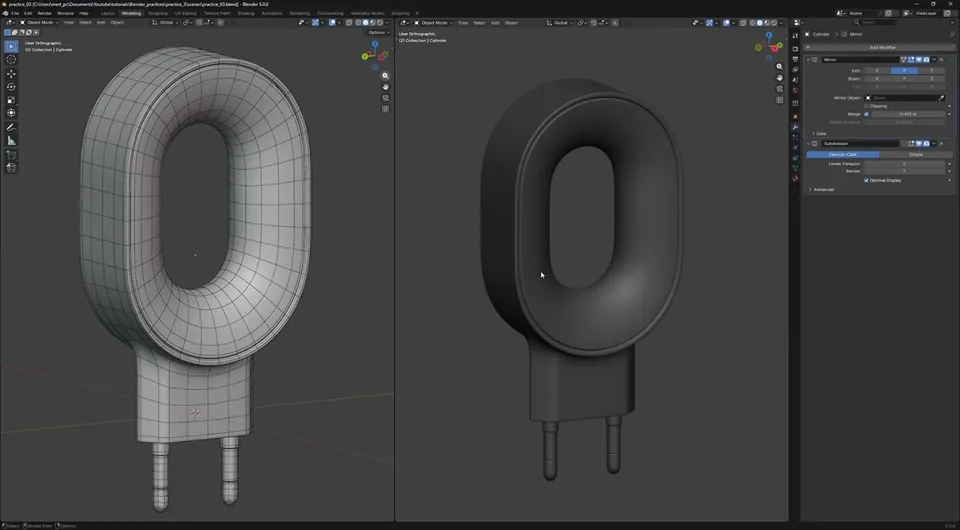Open the Modifiers wrench properties tab
The height and width of the screenshot is (530, 960).
(x=795, y=127)
